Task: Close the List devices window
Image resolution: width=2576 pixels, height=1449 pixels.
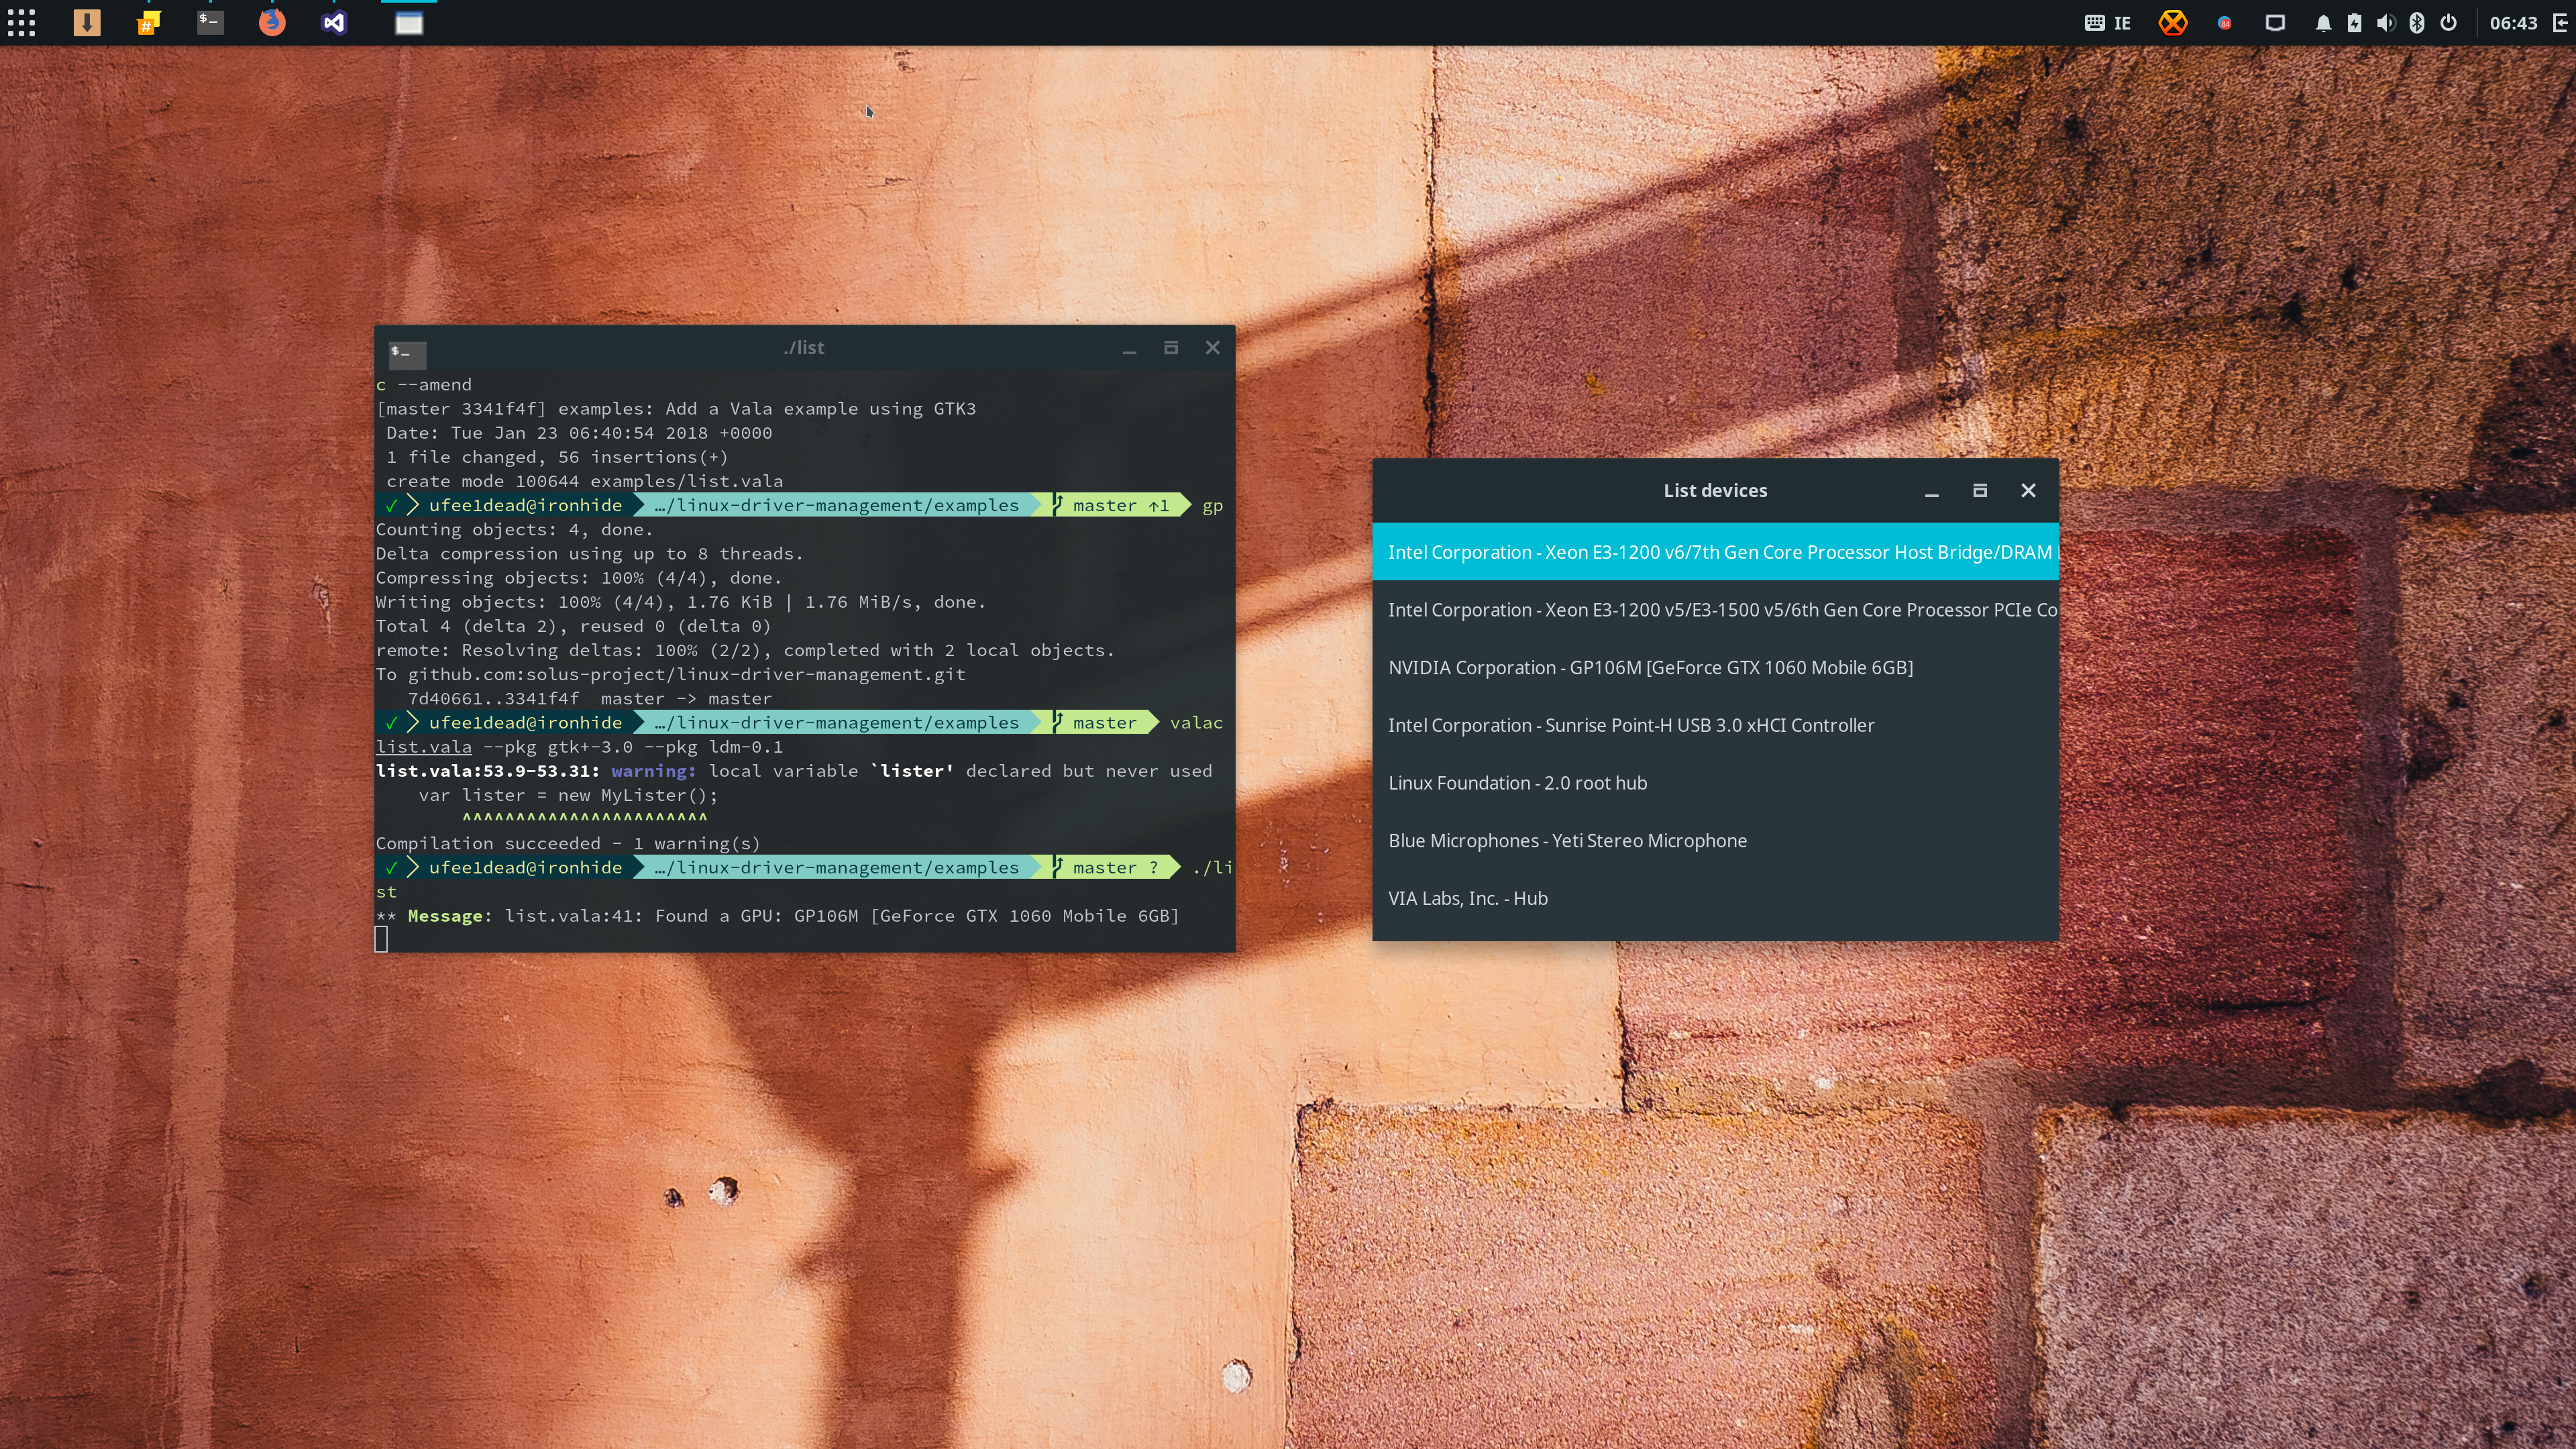Action: click(2028, 491)
